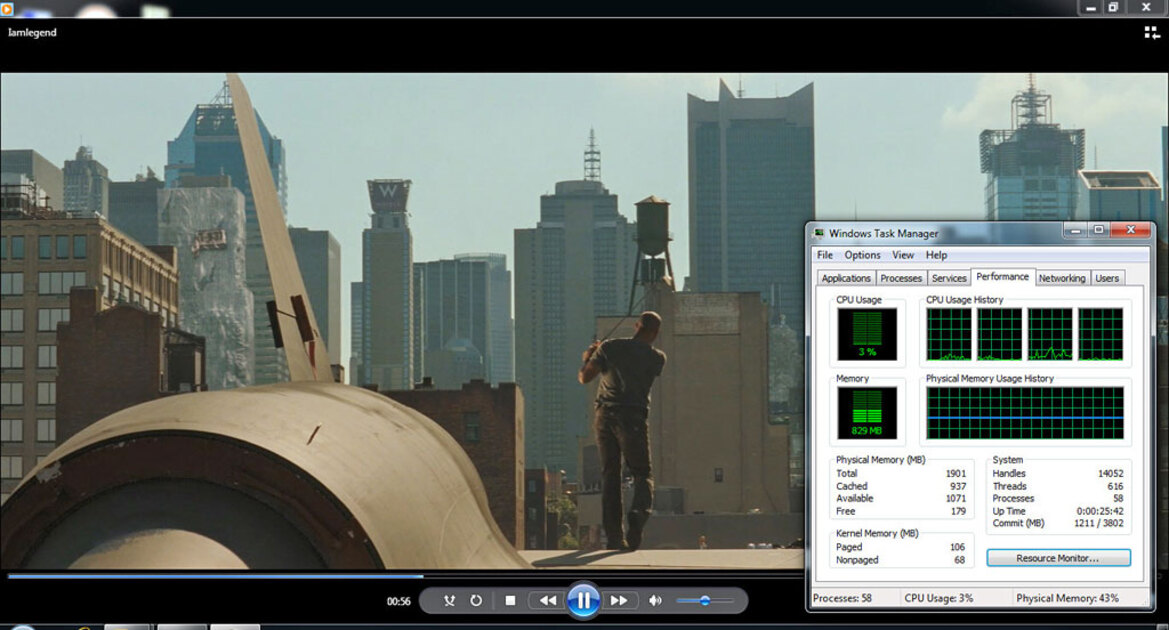Click the video seek bar
The image size is (1169, 630).
click(406, 576)
